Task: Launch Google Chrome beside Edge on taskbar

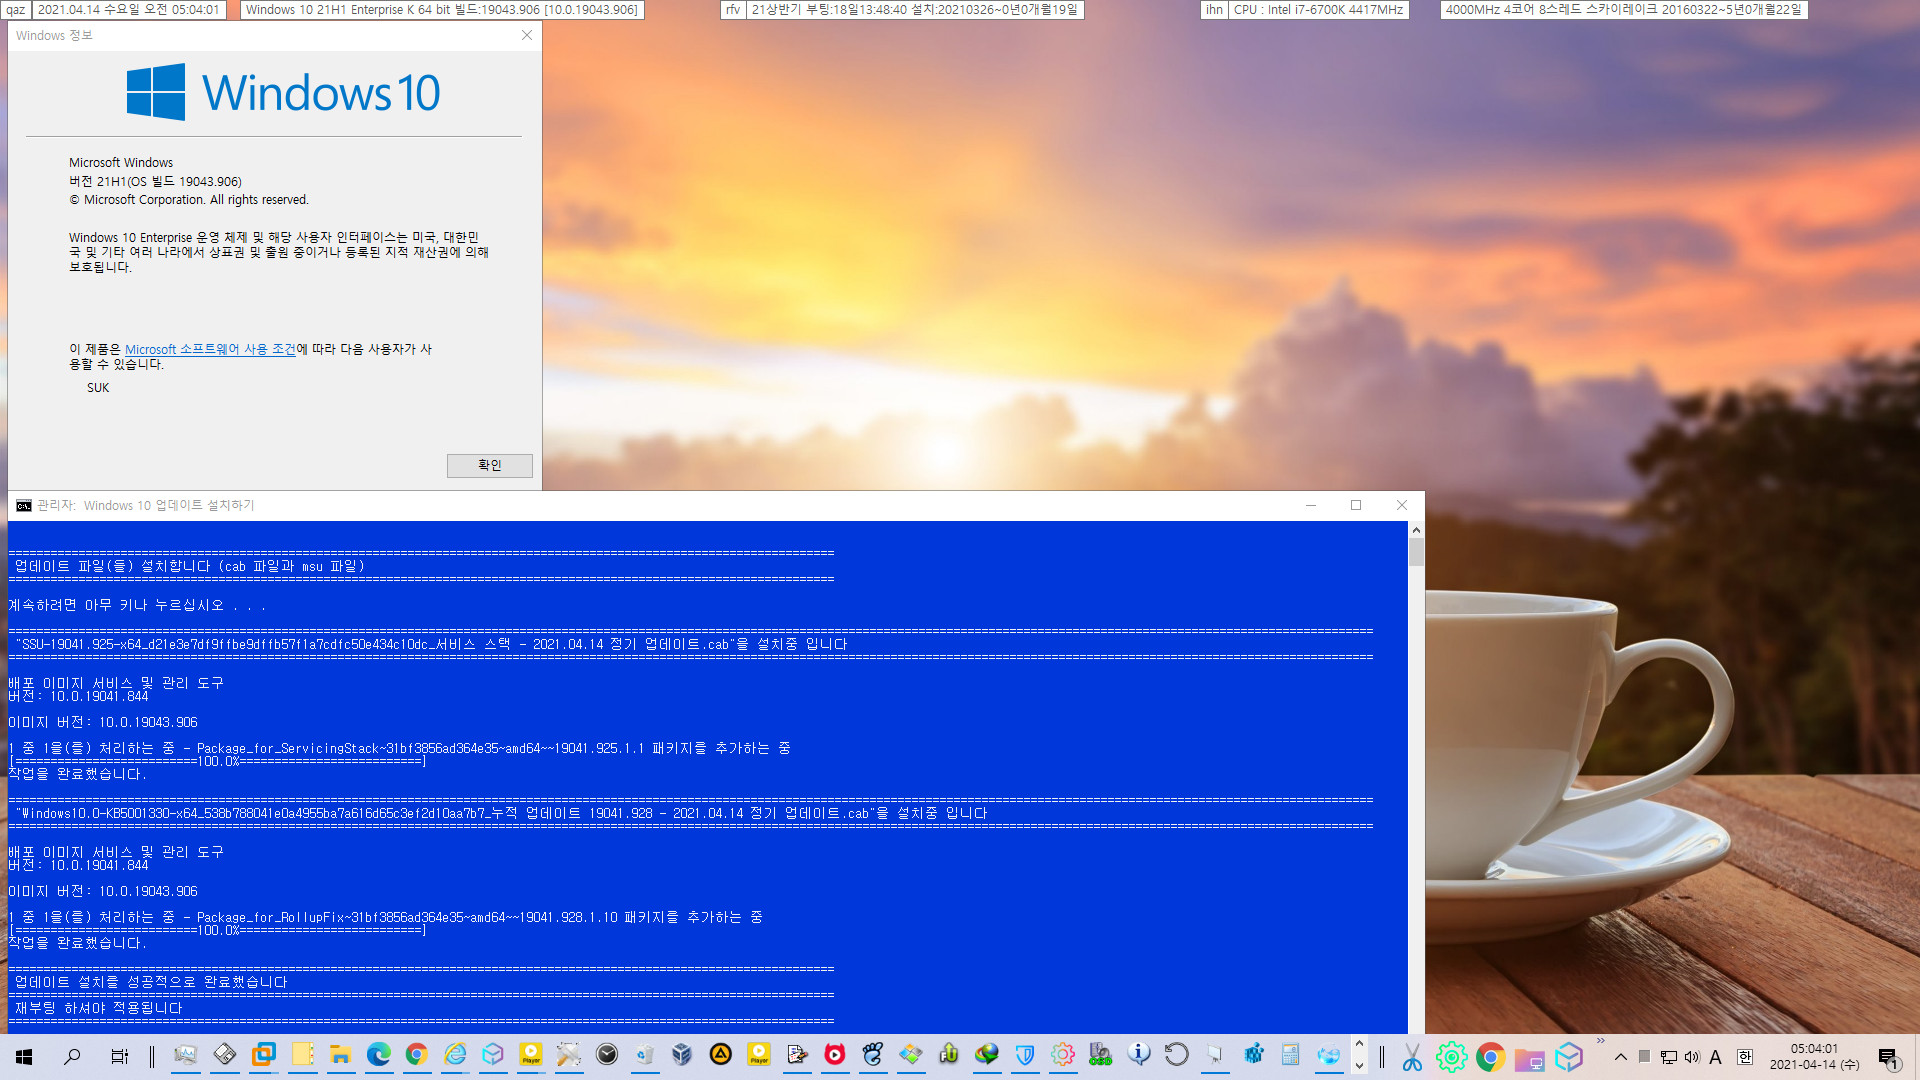Action: (x=416, y=1054)
